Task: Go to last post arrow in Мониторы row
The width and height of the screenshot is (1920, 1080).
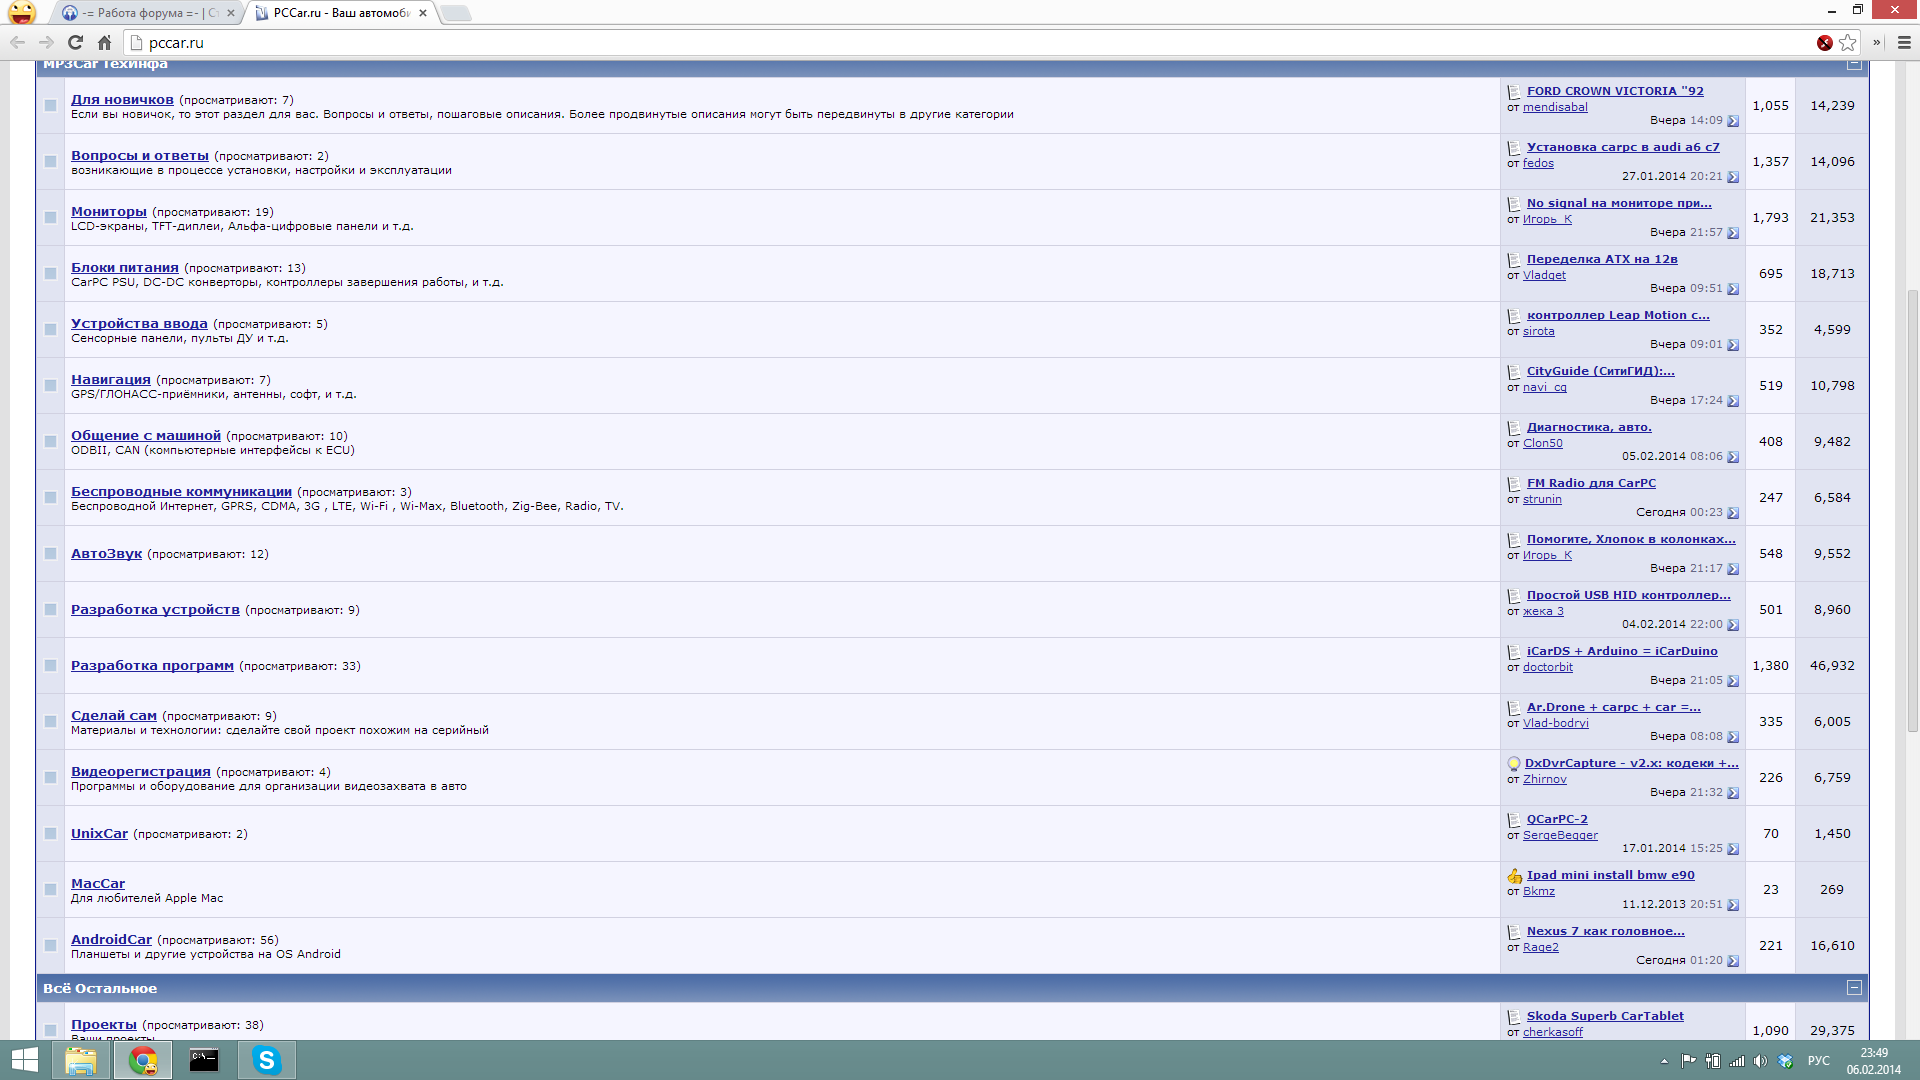Action: click(x=1733, y=233)
